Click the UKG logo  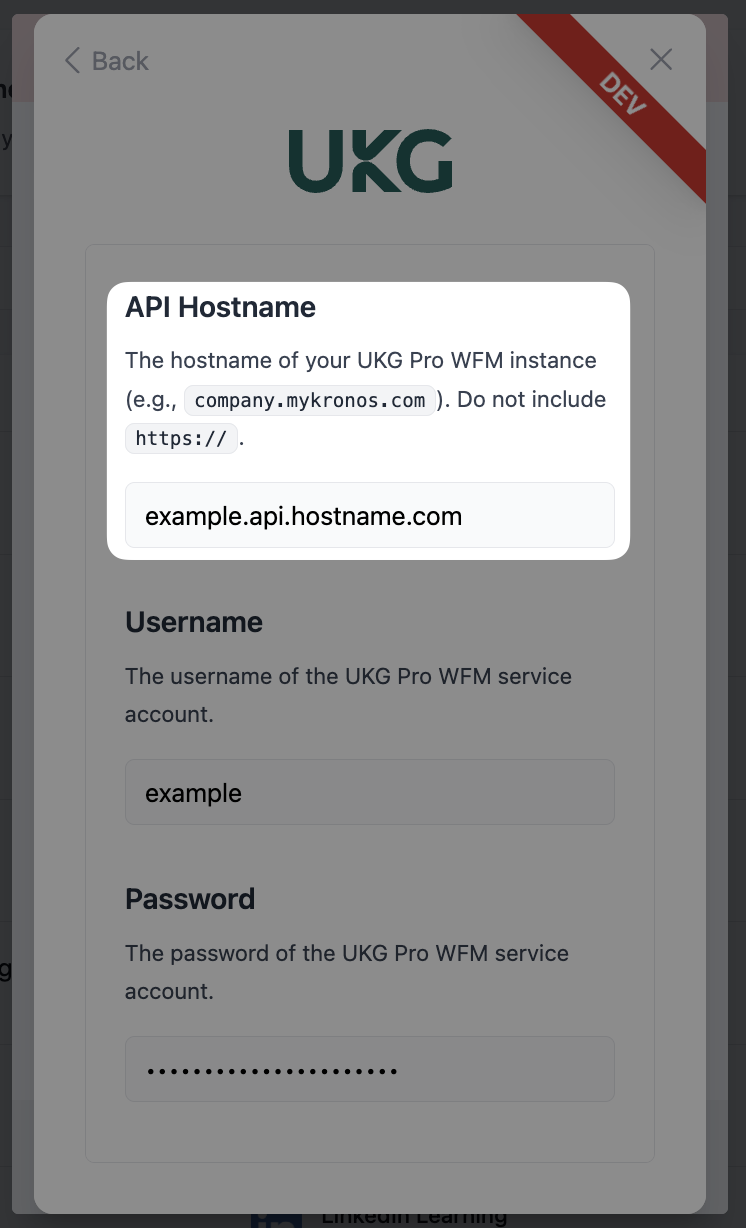(371, 161)
